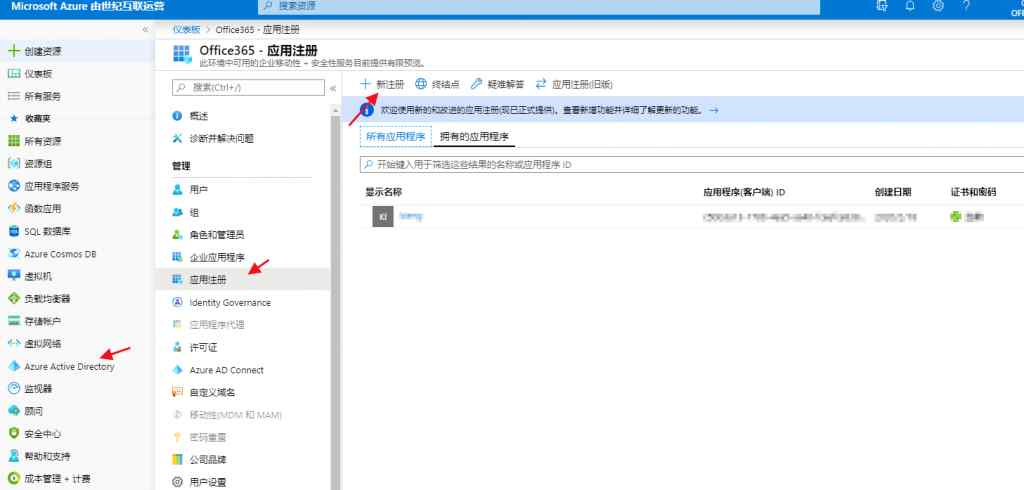
Task: Click the Help and support person icon
Action: pos(13,456)
